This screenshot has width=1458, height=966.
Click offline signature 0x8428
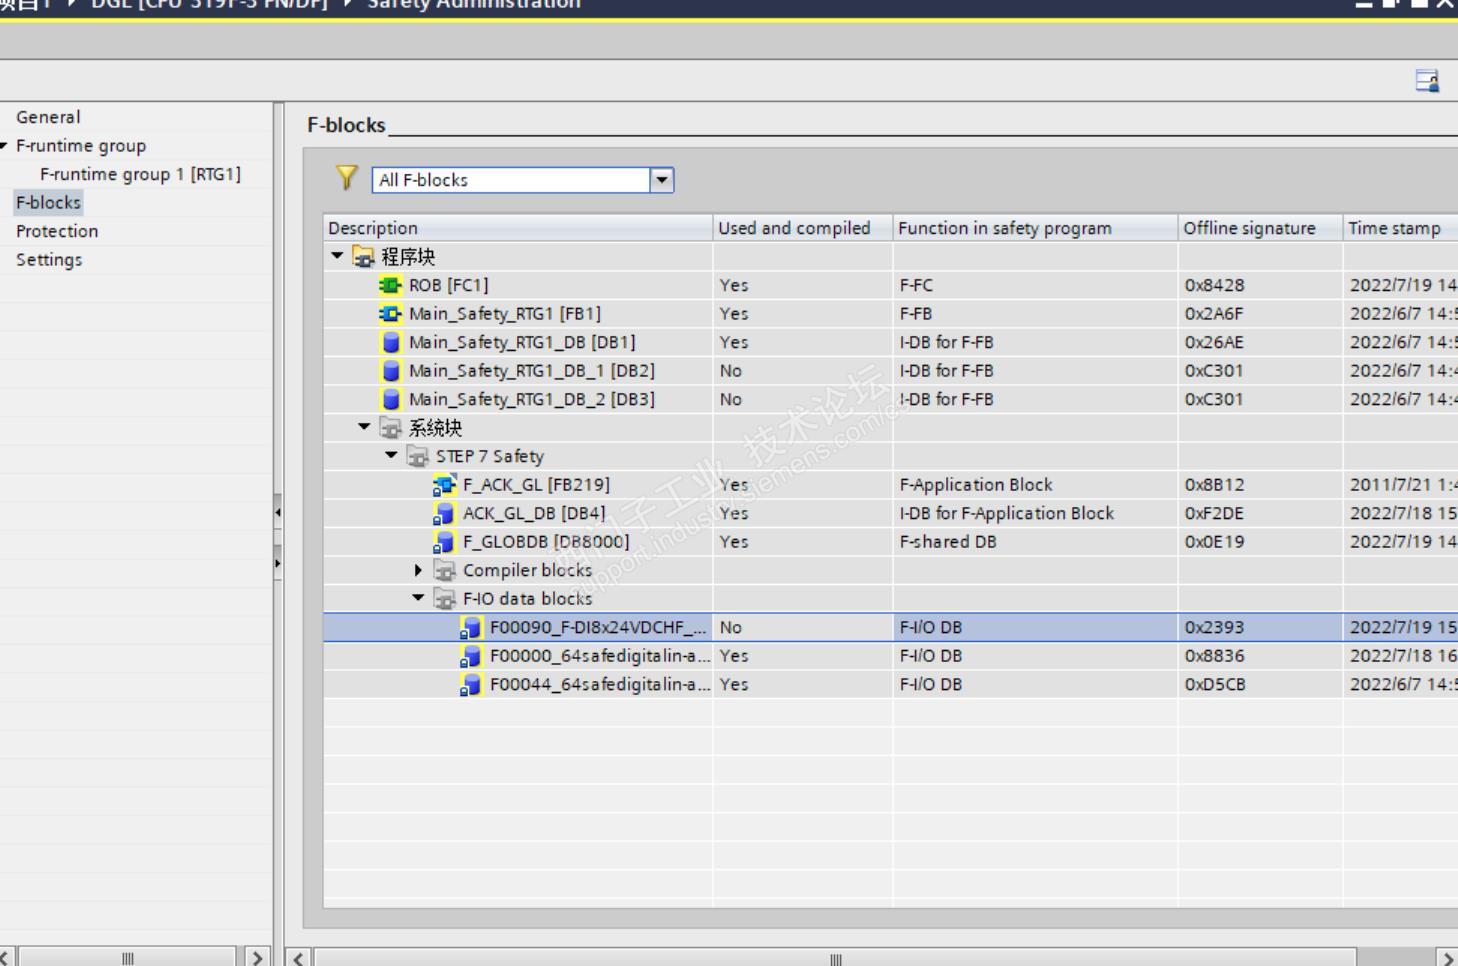click(1215, 285)
